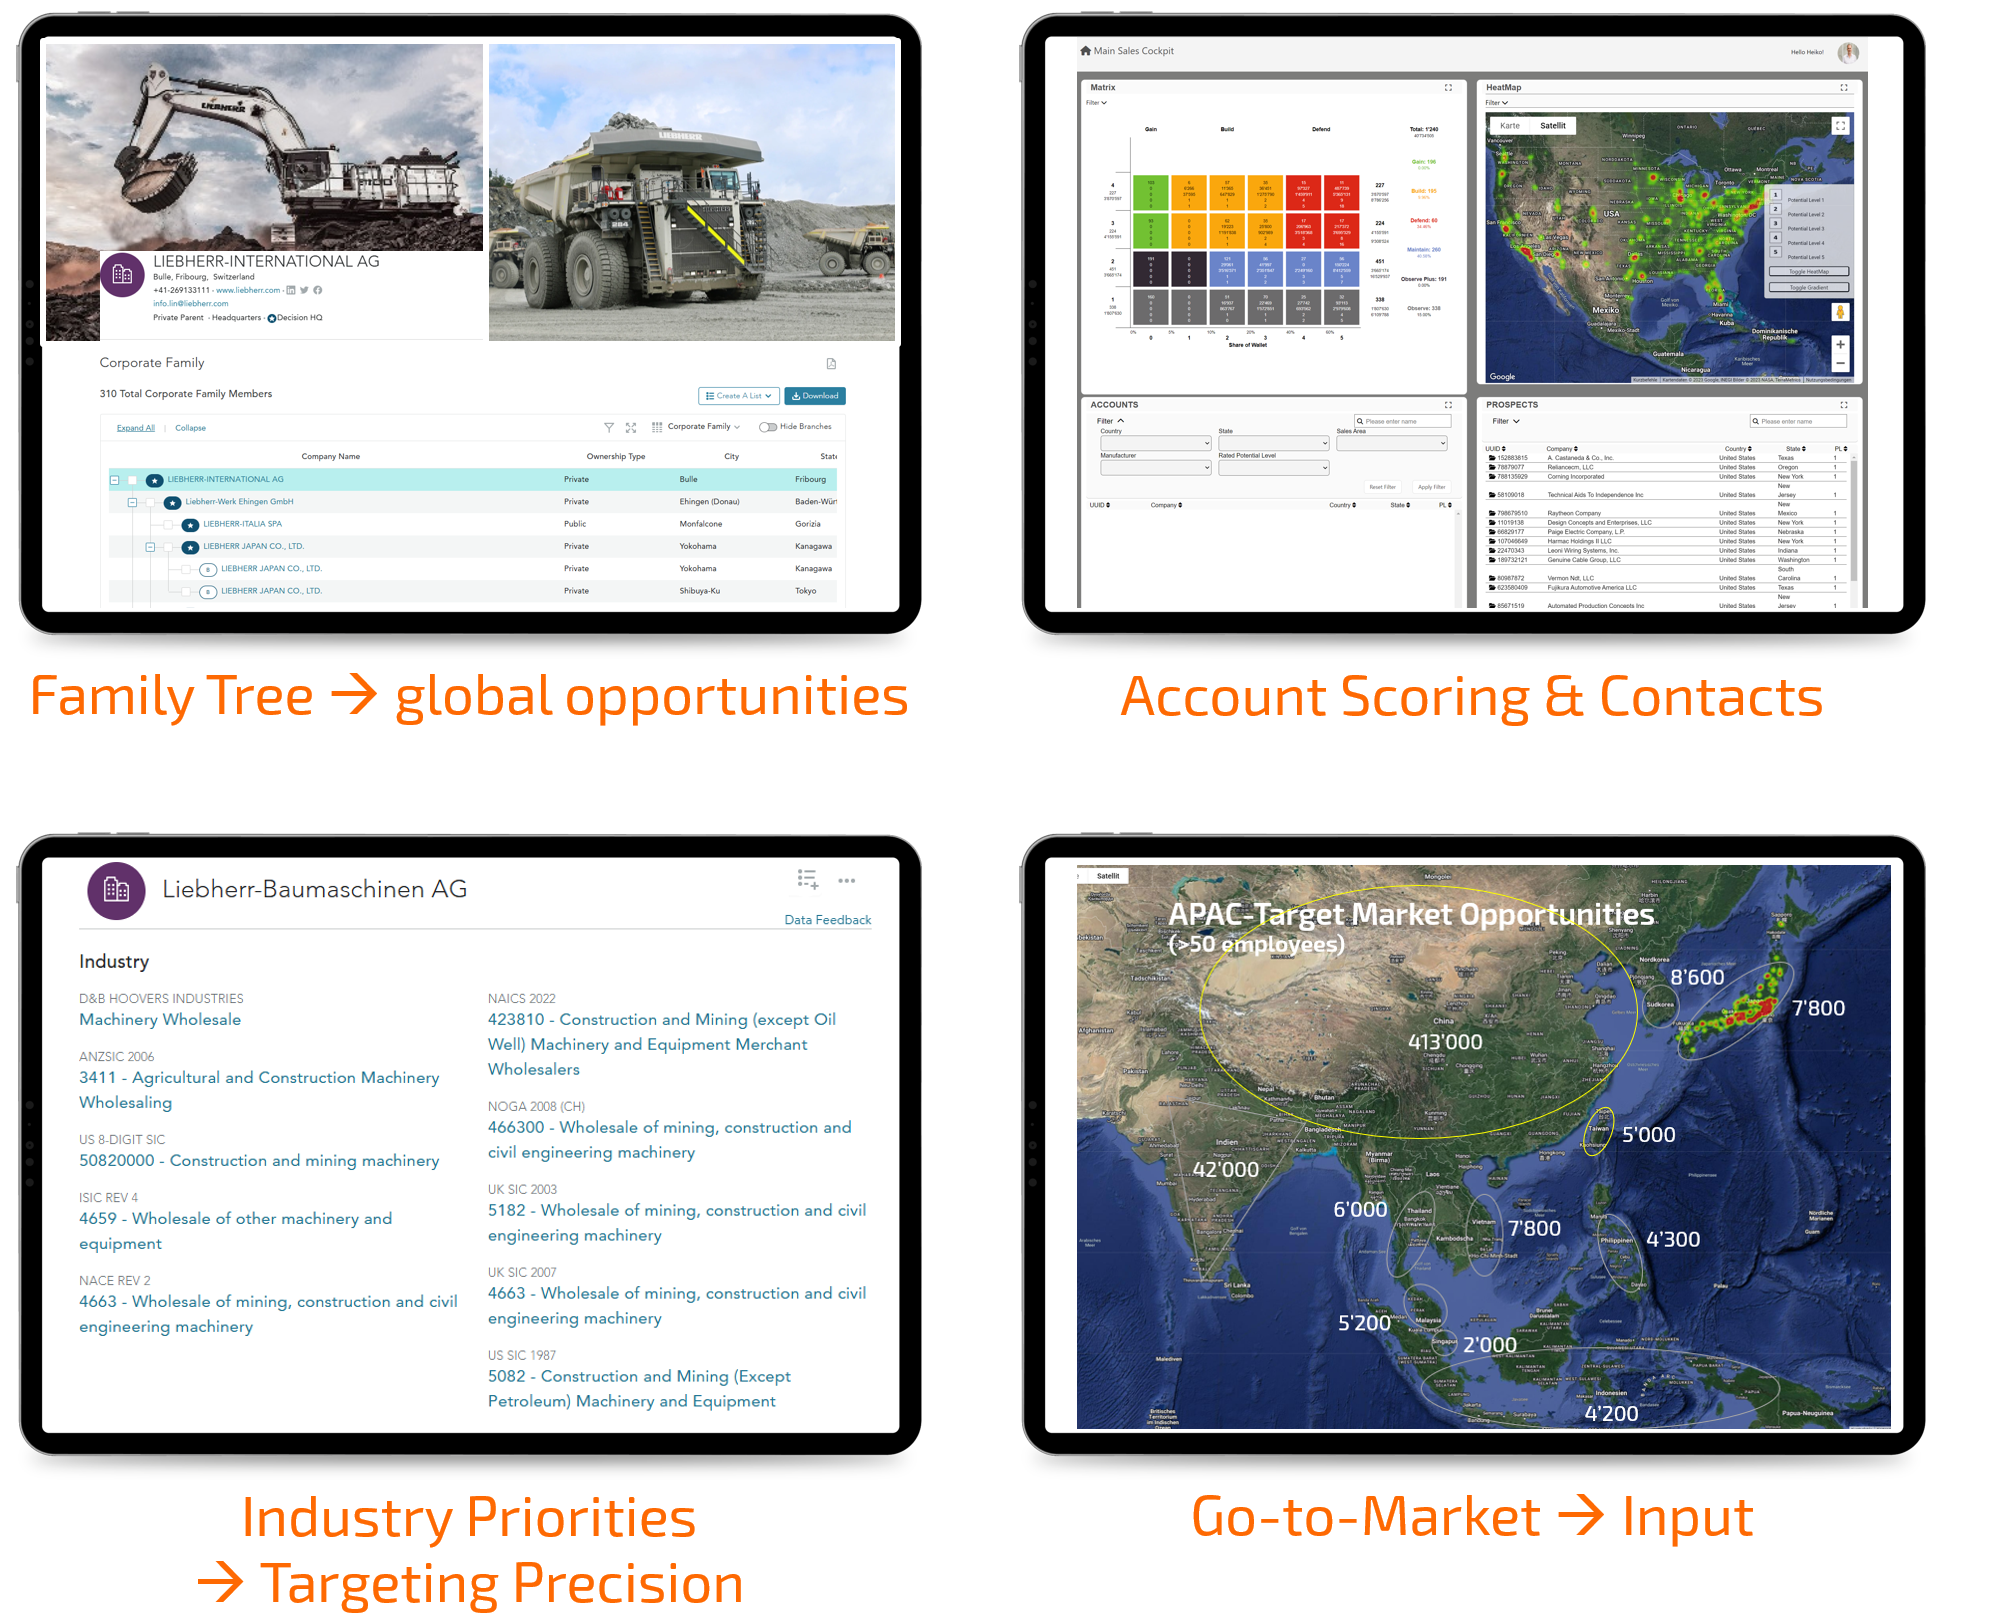Click the home icon beside Main Sales Cockpit
Viewport: 1996px width, 1621px height.
[x=1086, y=51]
